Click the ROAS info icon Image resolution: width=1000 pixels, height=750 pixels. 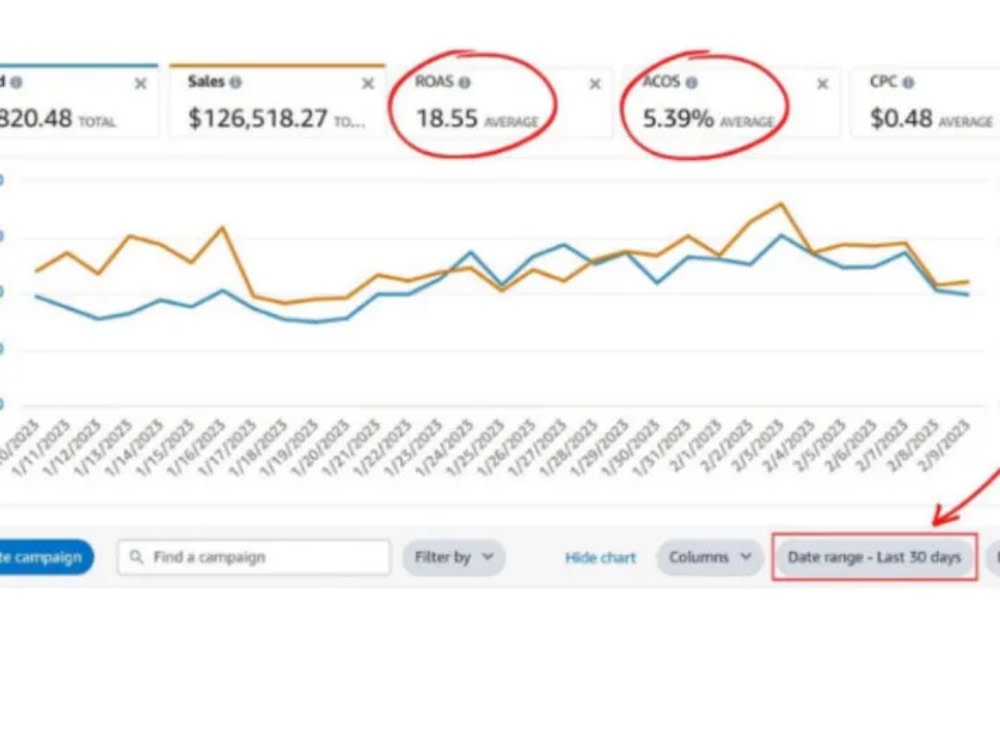(x=465, y=82)
